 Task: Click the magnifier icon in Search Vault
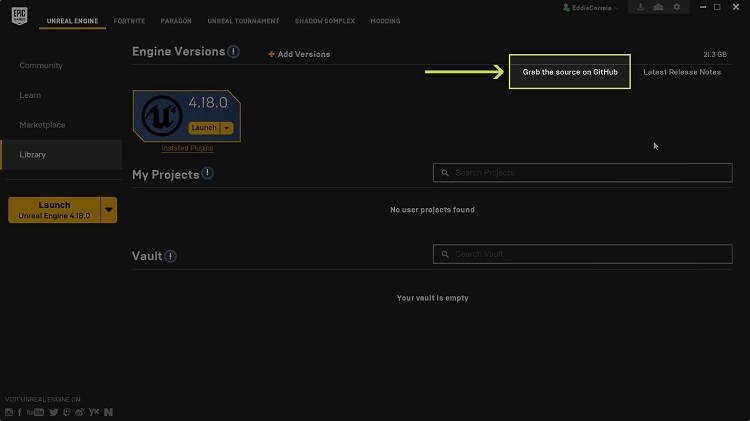(x=445, y=254)
